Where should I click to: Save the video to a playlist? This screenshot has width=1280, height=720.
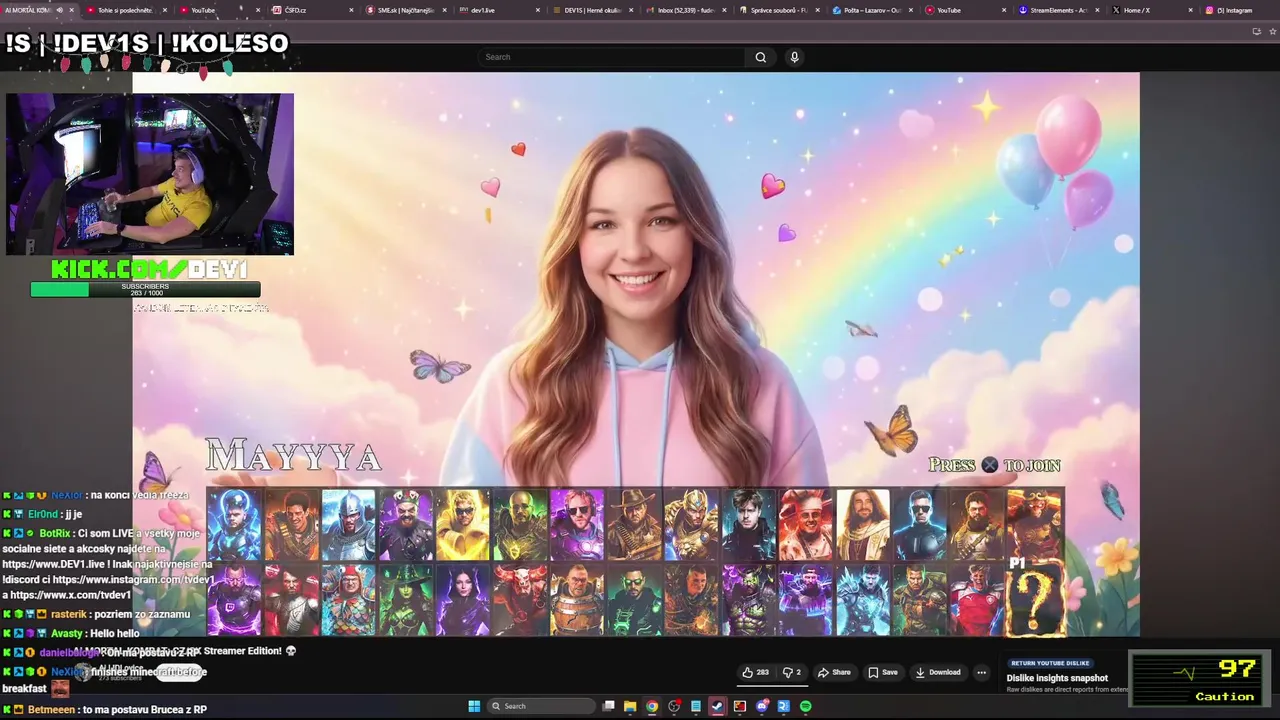(883, 672)
